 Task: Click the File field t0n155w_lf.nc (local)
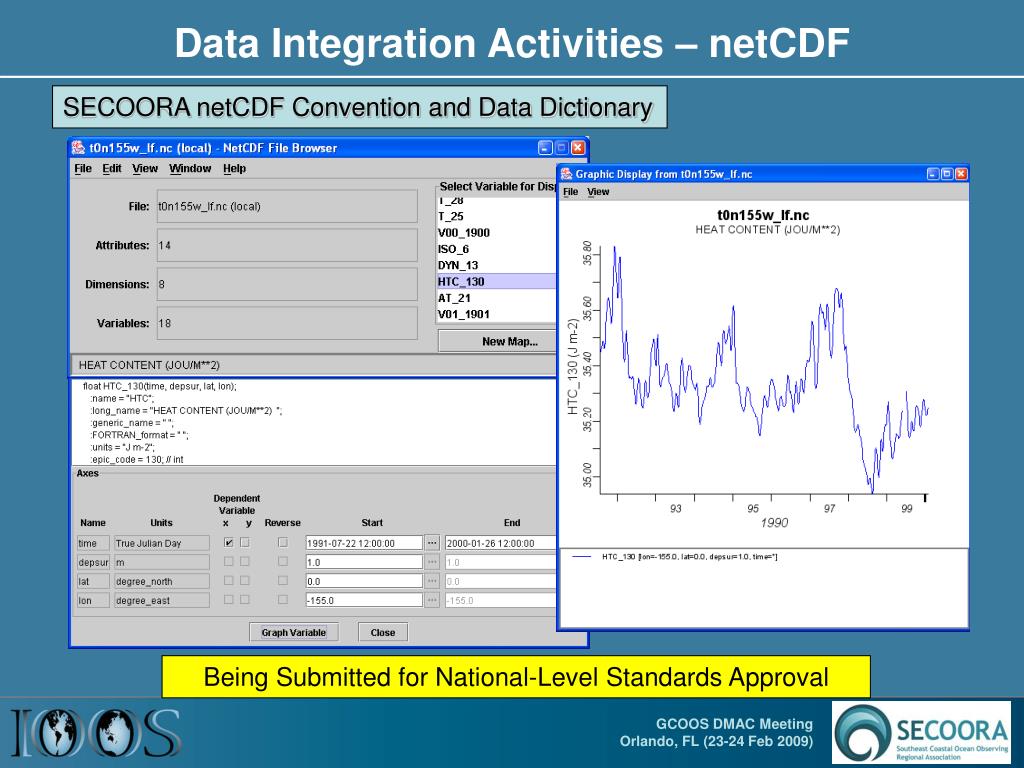[287, 206]
